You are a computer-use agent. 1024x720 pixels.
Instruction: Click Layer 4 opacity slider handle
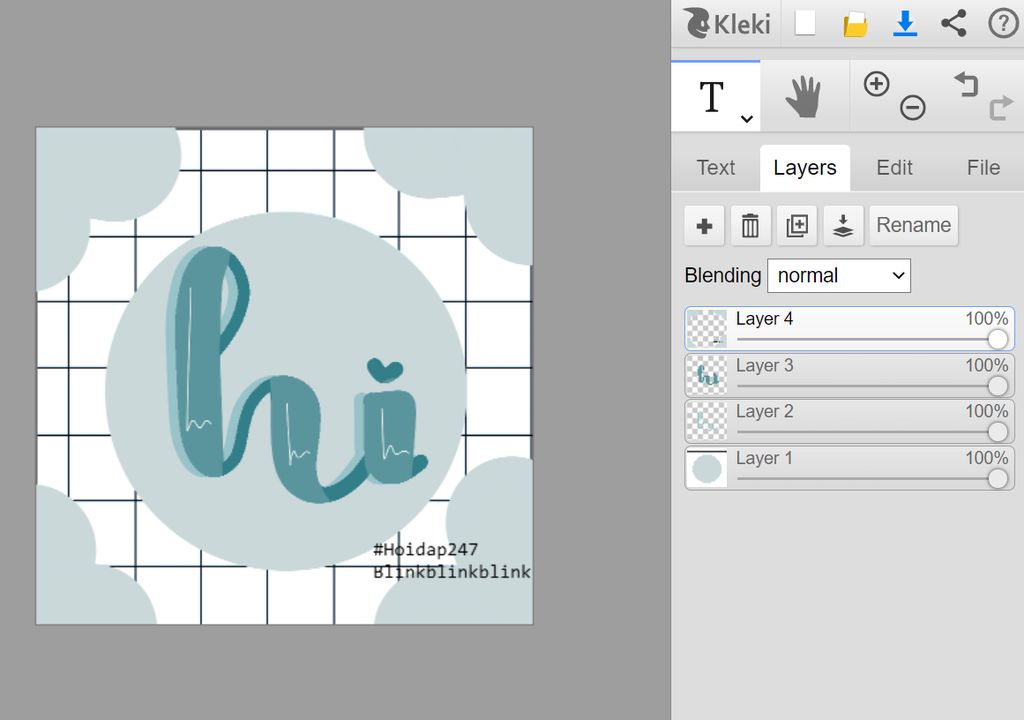tap(997, 339)
